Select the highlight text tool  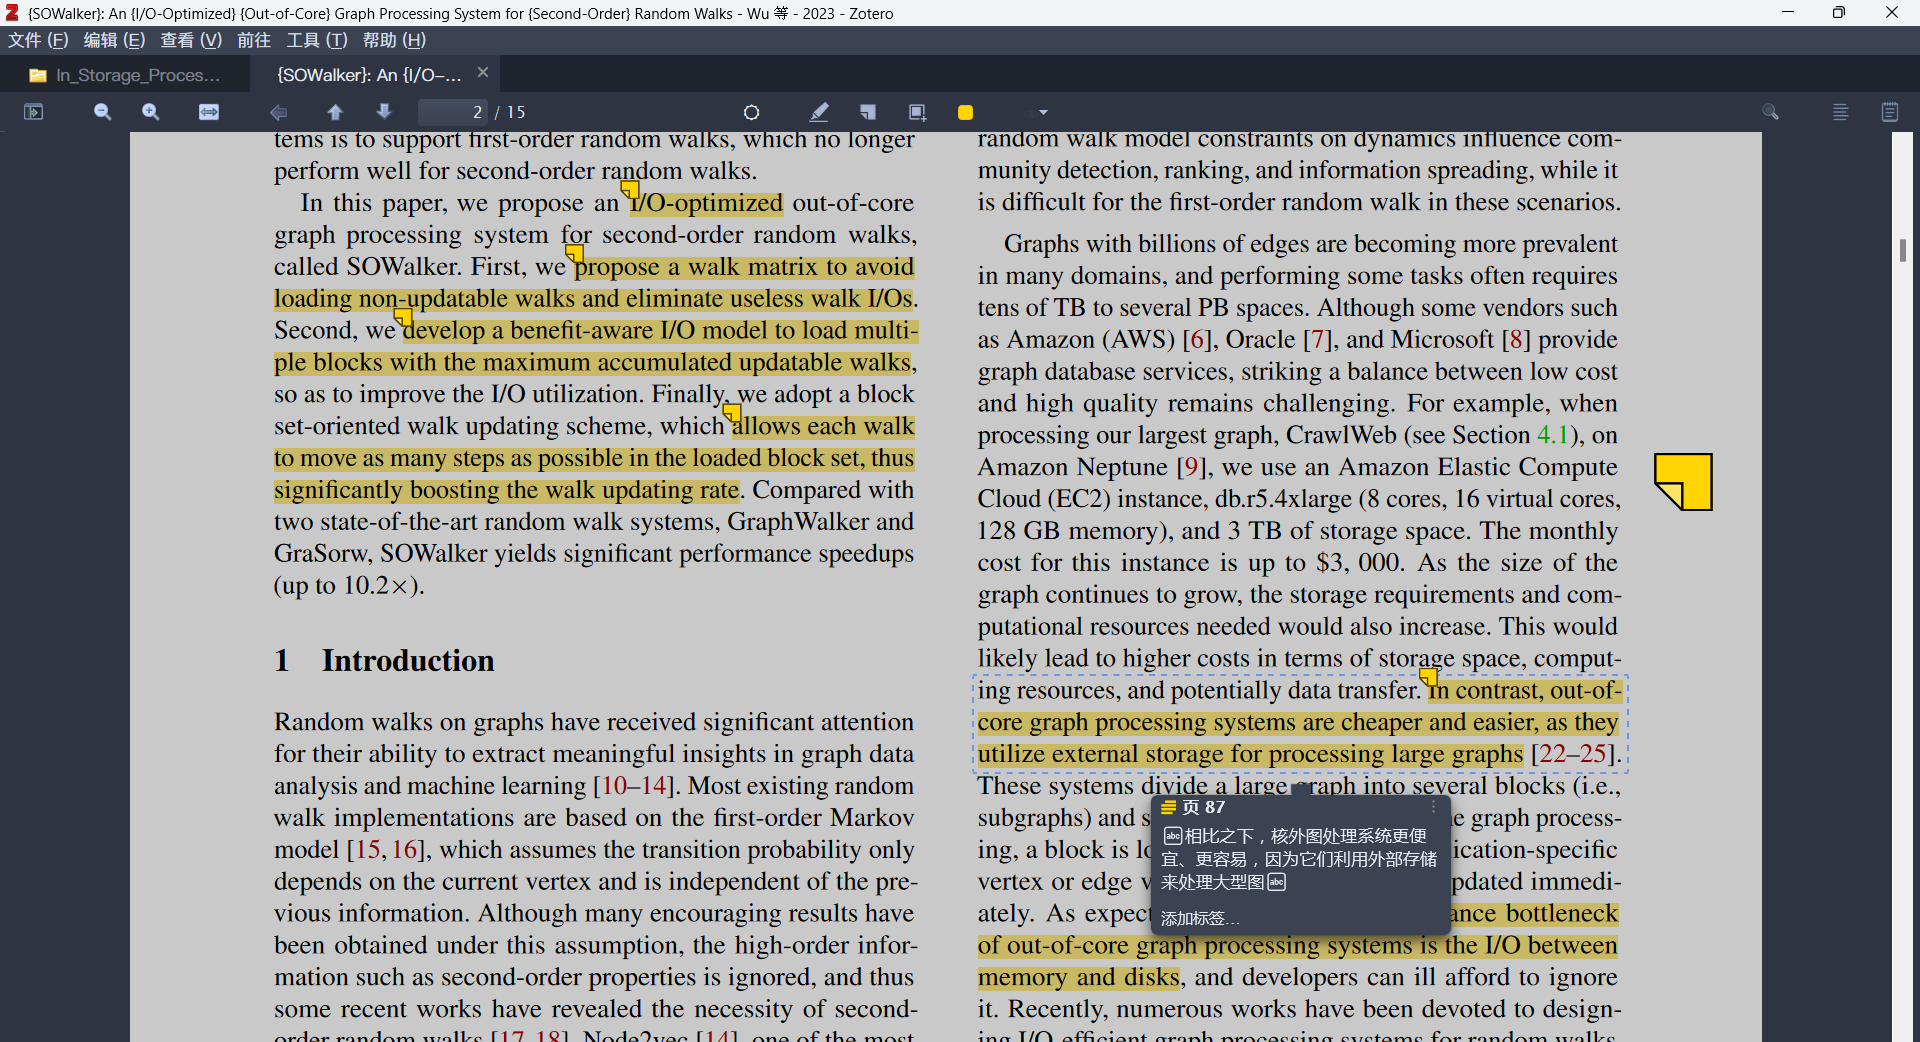(819, 112)
